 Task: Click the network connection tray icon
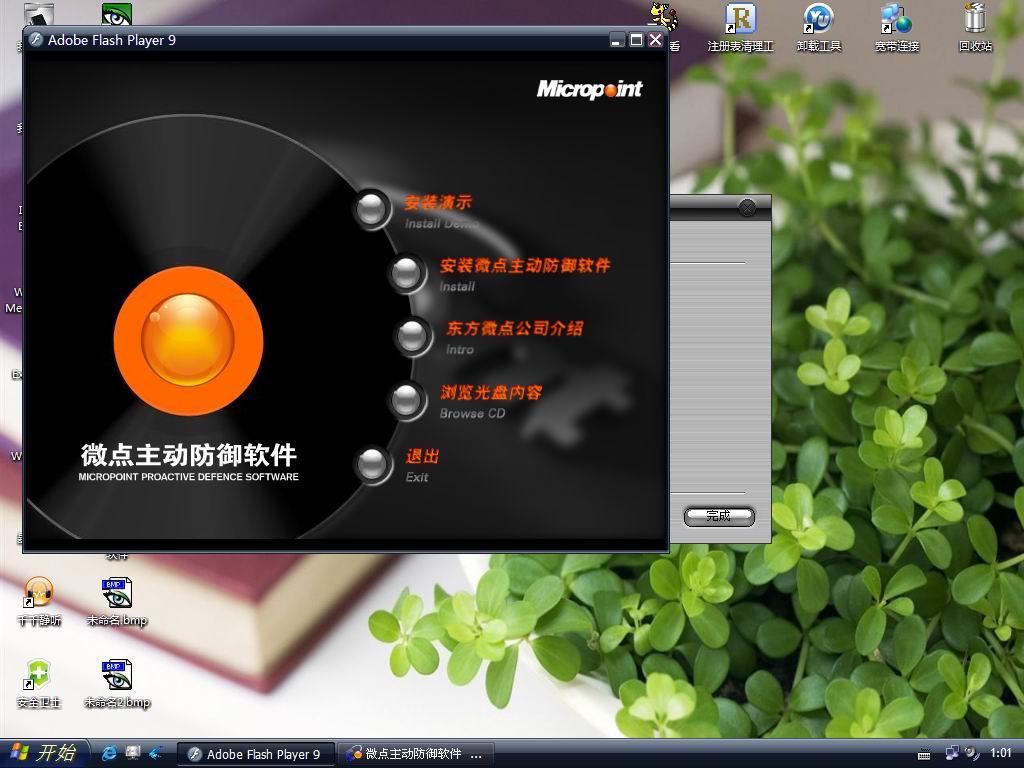pyautogui.click(x=952, y=754)
